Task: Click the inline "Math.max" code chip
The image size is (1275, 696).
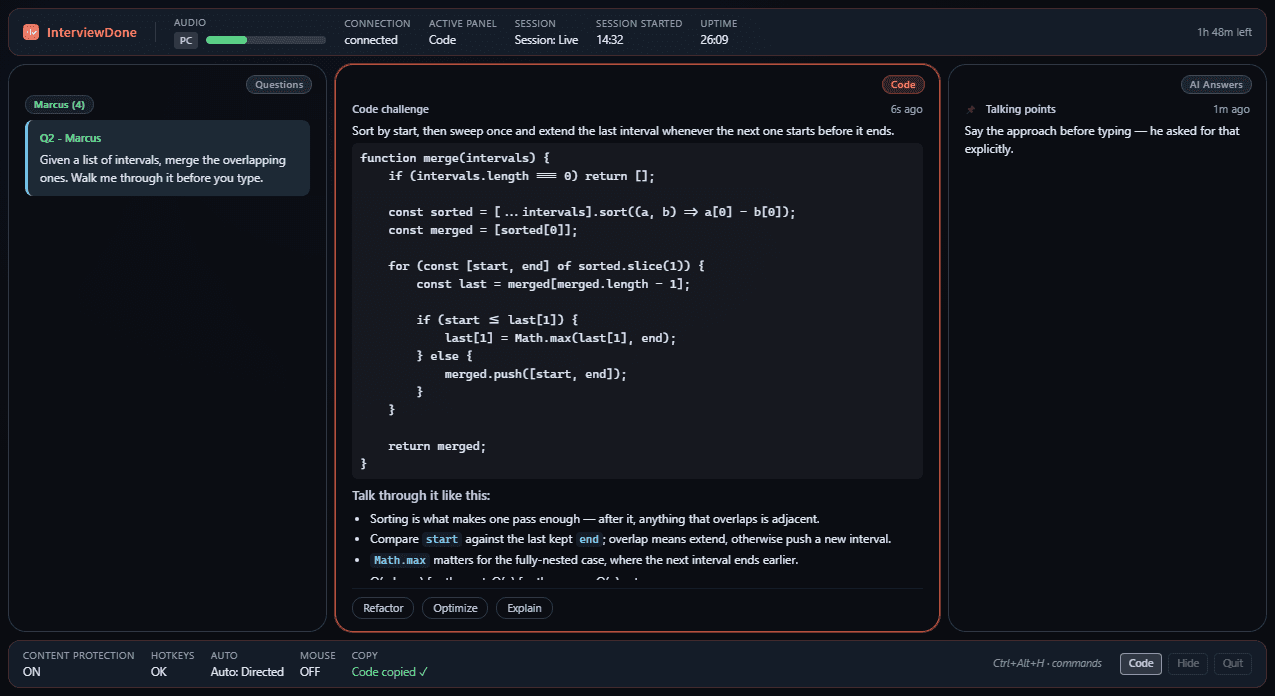Action: click(x=400, y=560)
